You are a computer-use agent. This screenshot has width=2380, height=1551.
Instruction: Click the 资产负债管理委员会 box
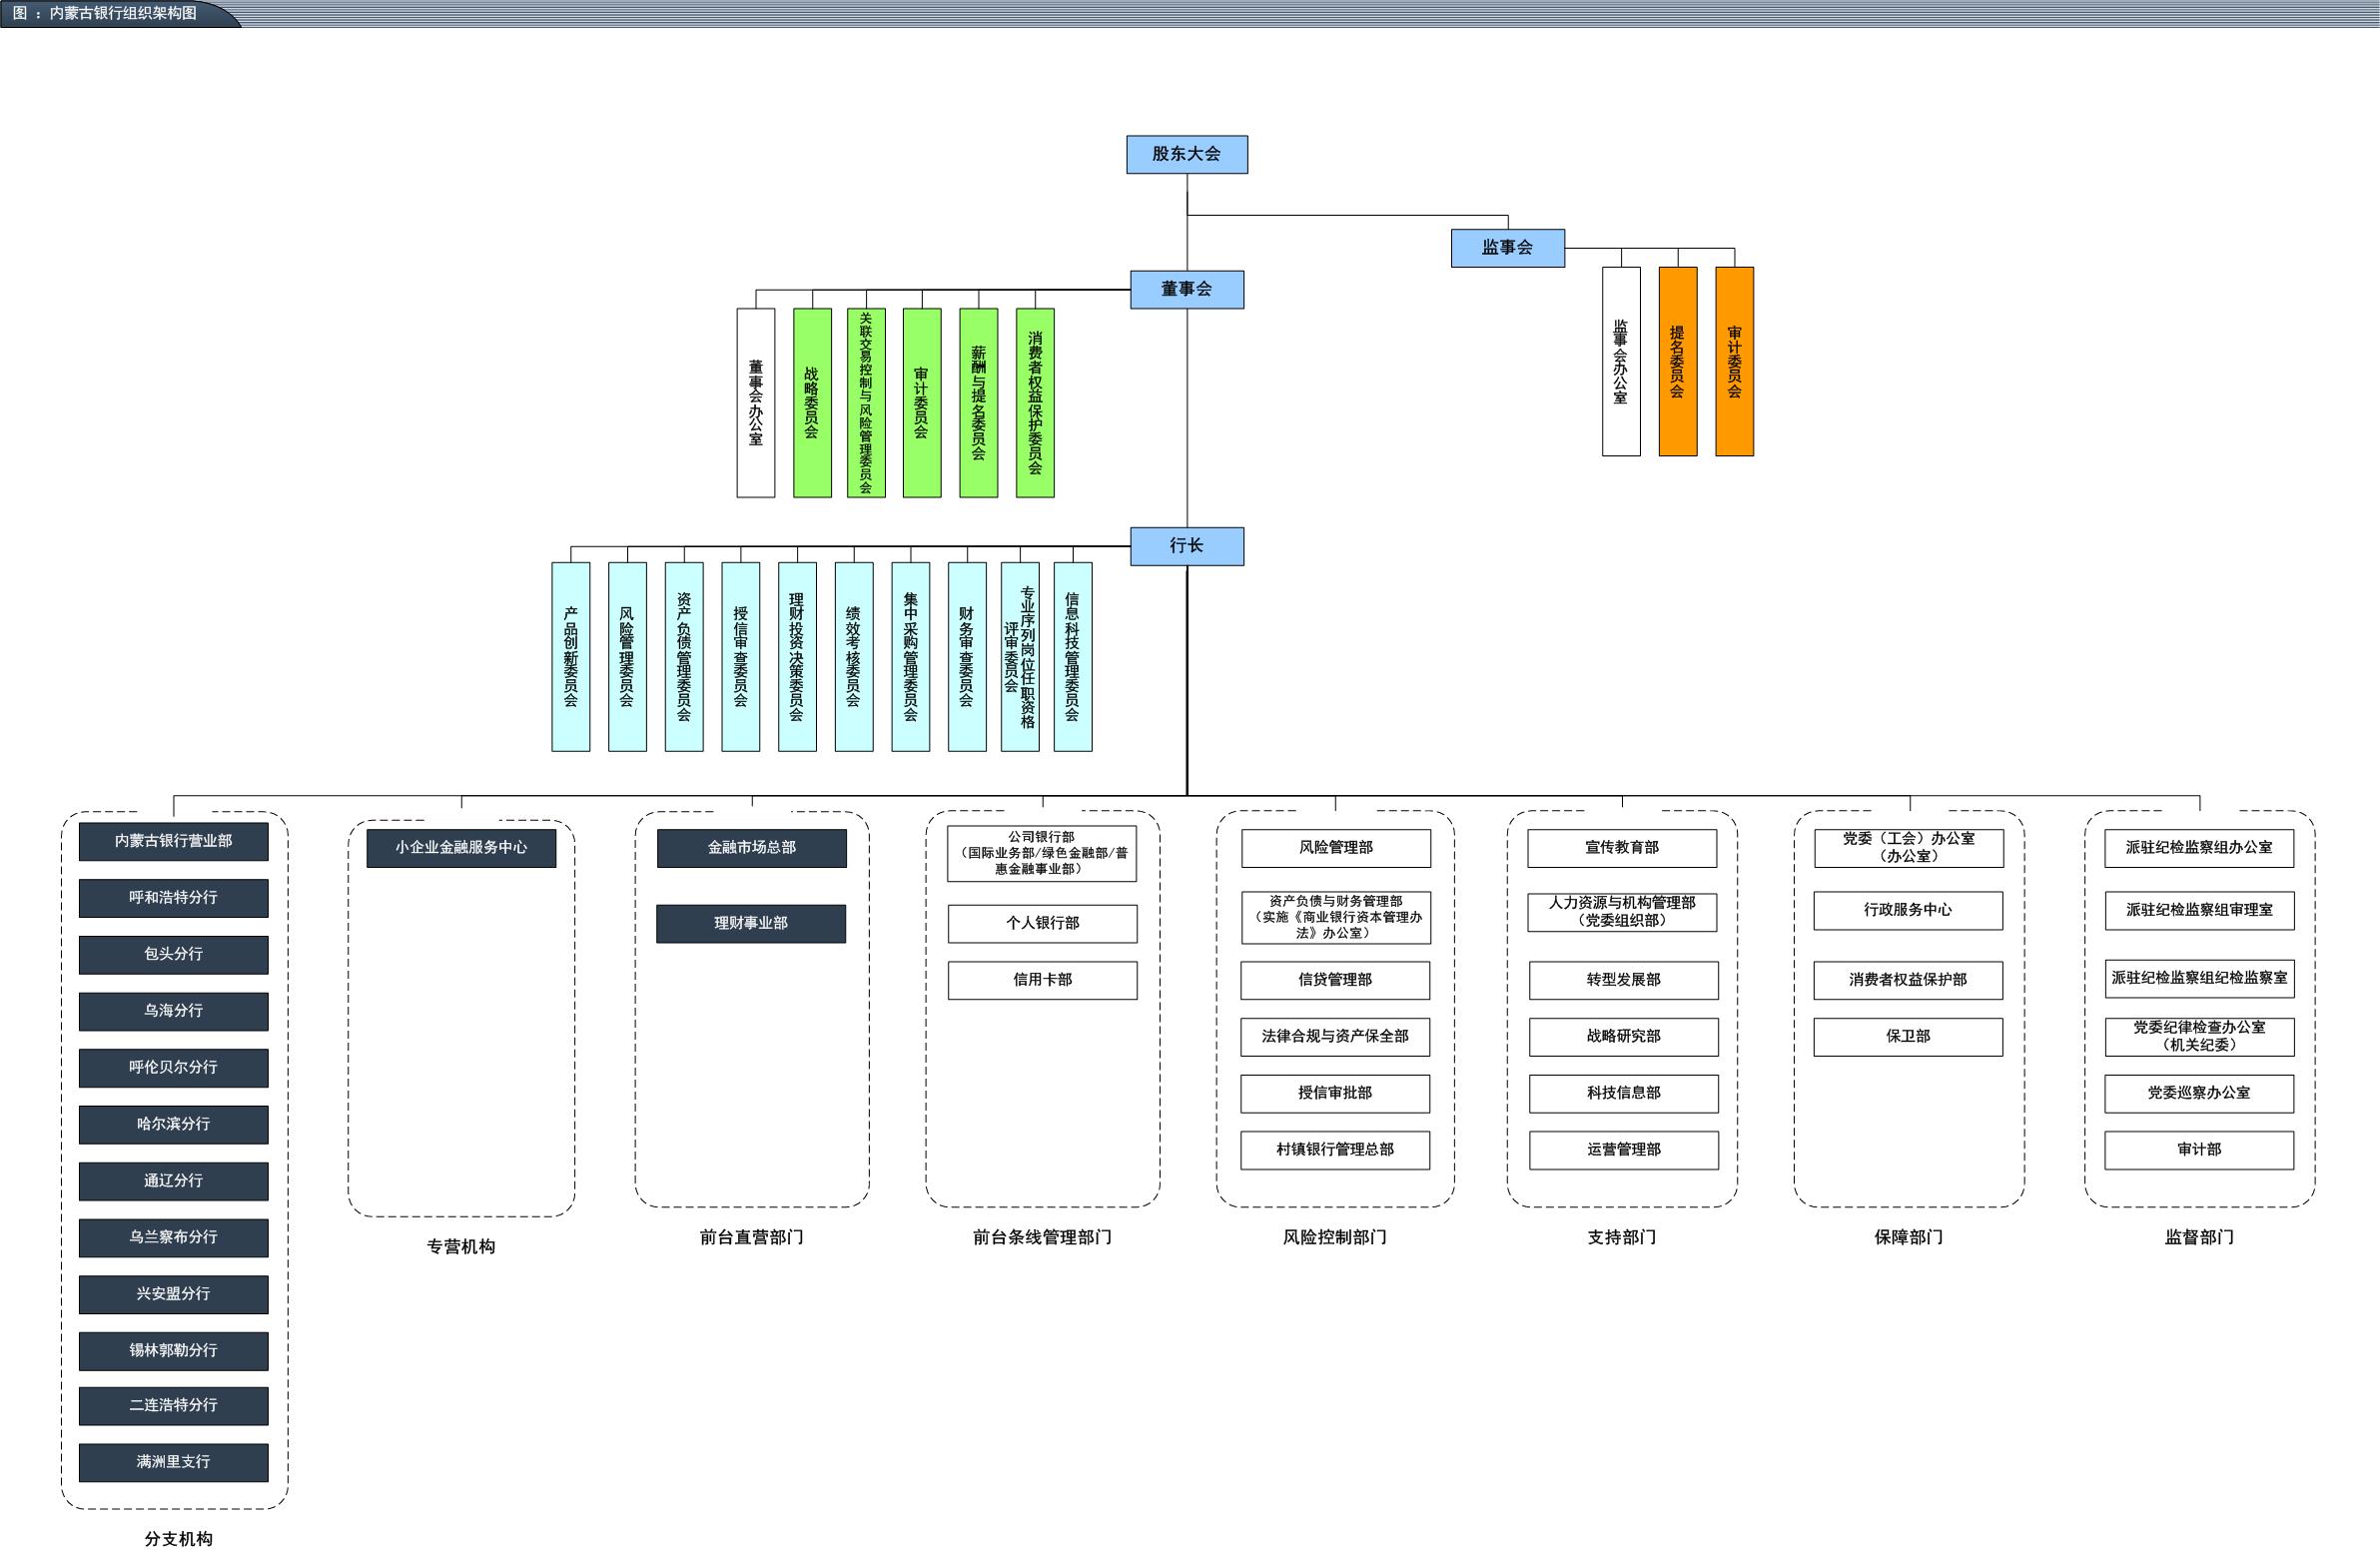click(684, 657)
